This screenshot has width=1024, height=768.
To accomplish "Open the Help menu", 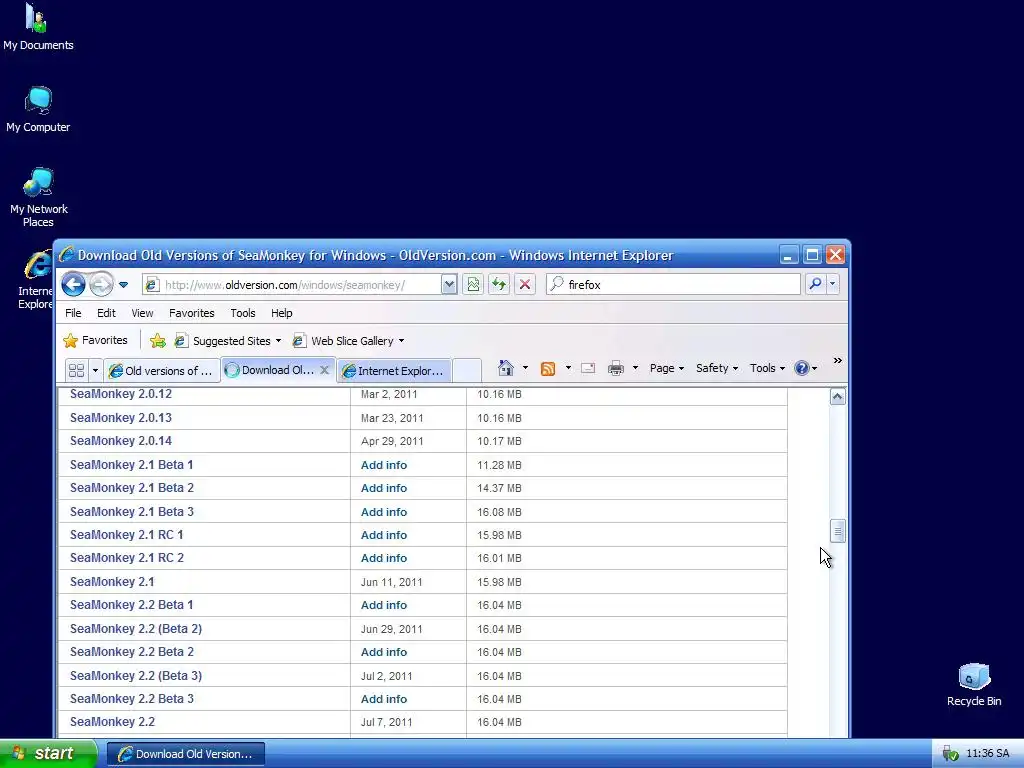I will (x=281, y=313).
